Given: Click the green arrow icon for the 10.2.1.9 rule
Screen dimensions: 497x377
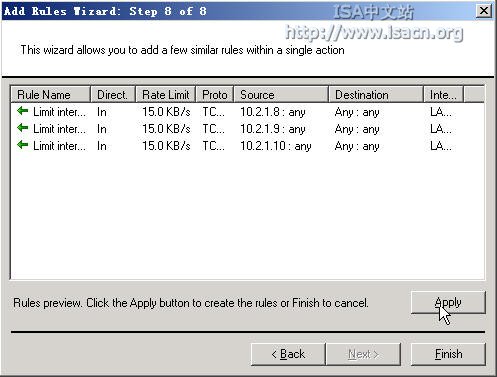Looking at the screenshot, I should tap(23, 128).
